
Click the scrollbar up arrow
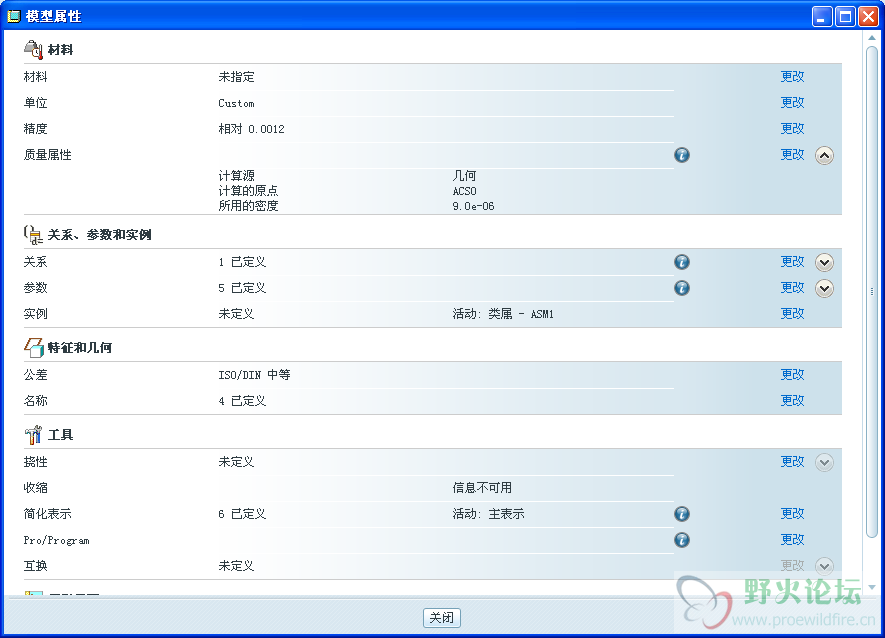coord(872,38)
